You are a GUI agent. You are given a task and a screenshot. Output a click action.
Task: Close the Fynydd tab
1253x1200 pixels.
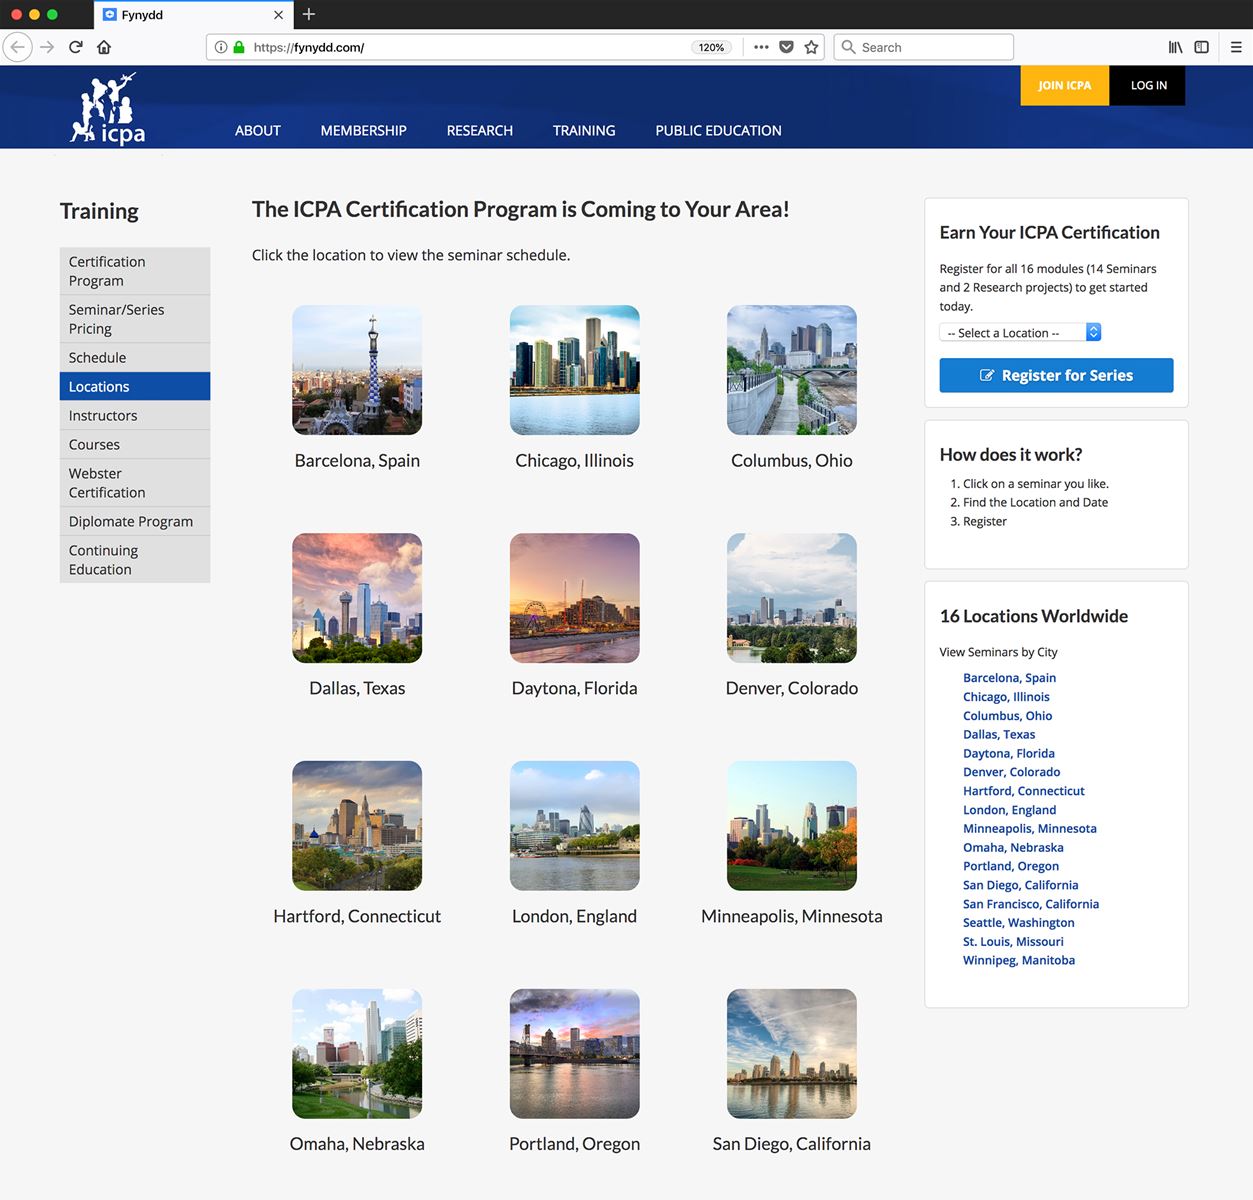(x=278, y=15)
